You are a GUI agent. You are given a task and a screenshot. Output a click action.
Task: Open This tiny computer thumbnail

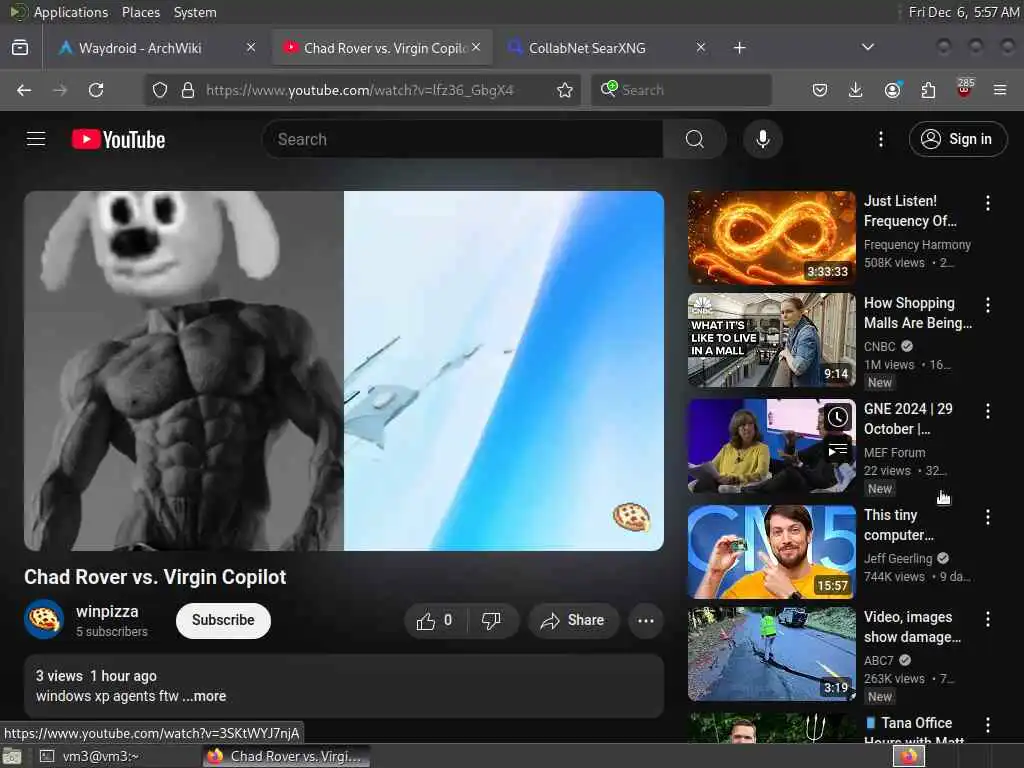[771, 552]
